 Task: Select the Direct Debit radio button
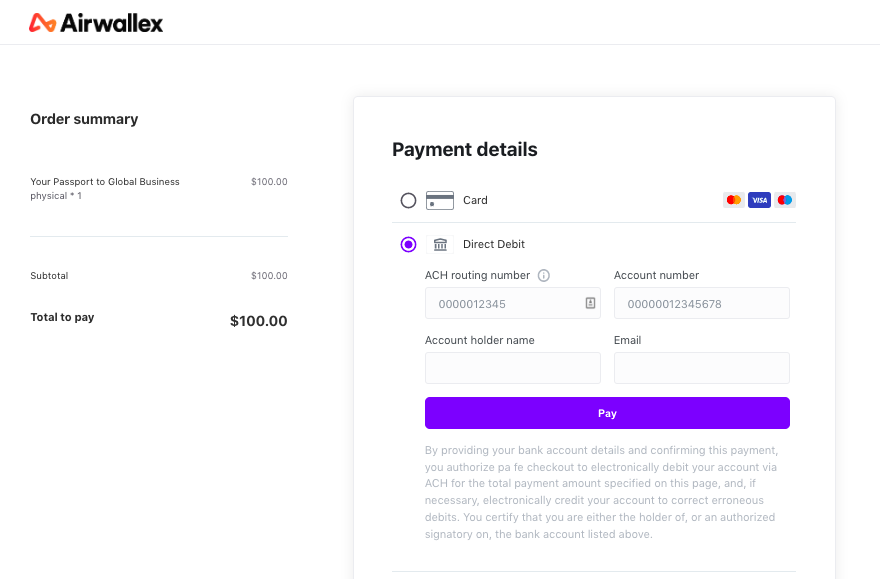click(x=408, y=245)
